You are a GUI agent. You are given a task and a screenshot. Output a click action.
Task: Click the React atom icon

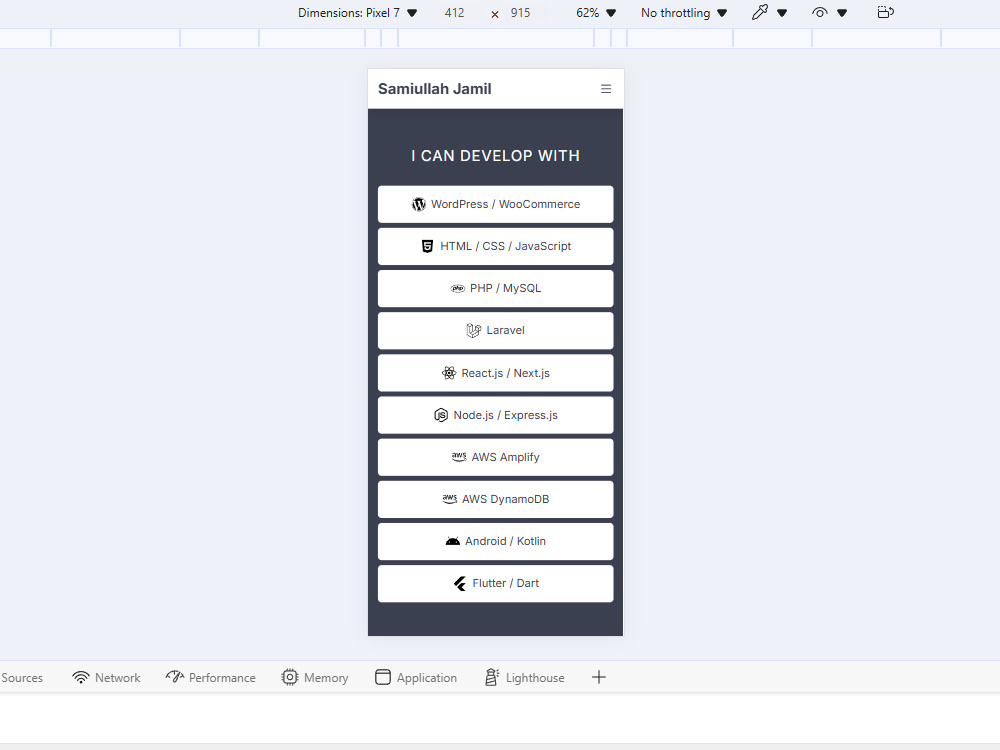point(449,373)
